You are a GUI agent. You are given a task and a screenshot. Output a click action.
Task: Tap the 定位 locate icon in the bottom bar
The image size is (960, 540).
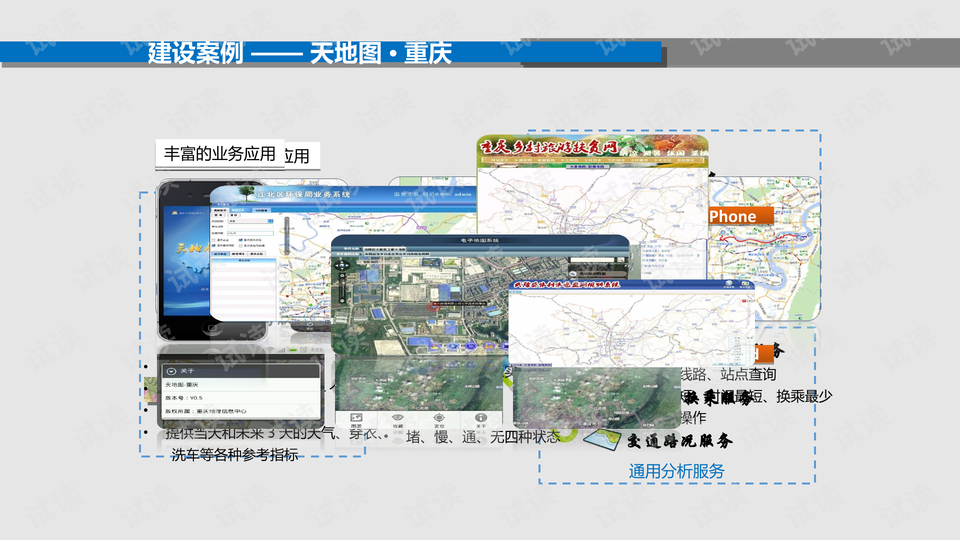point(439,418)
